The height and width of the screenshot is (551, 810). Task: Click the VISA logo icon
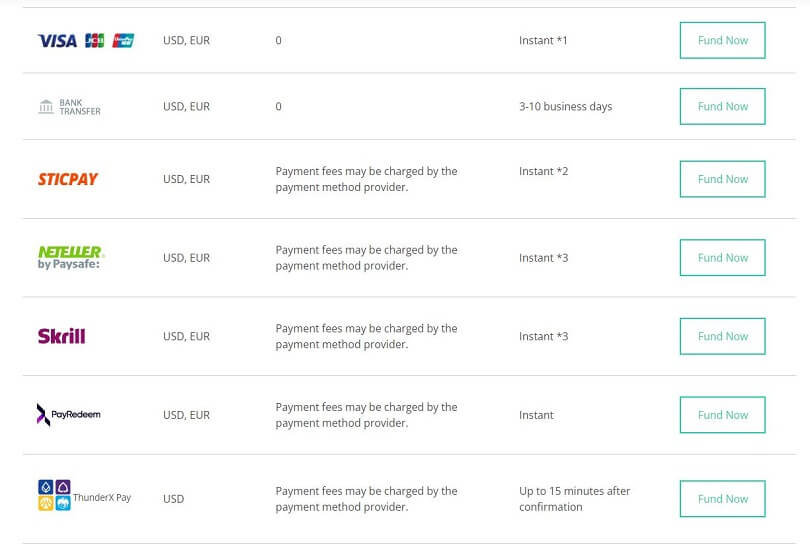click(x=57, y=40)
